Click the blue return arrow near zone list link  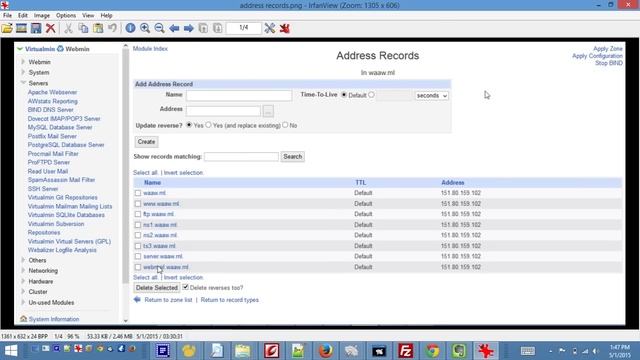tap(137, 300)
